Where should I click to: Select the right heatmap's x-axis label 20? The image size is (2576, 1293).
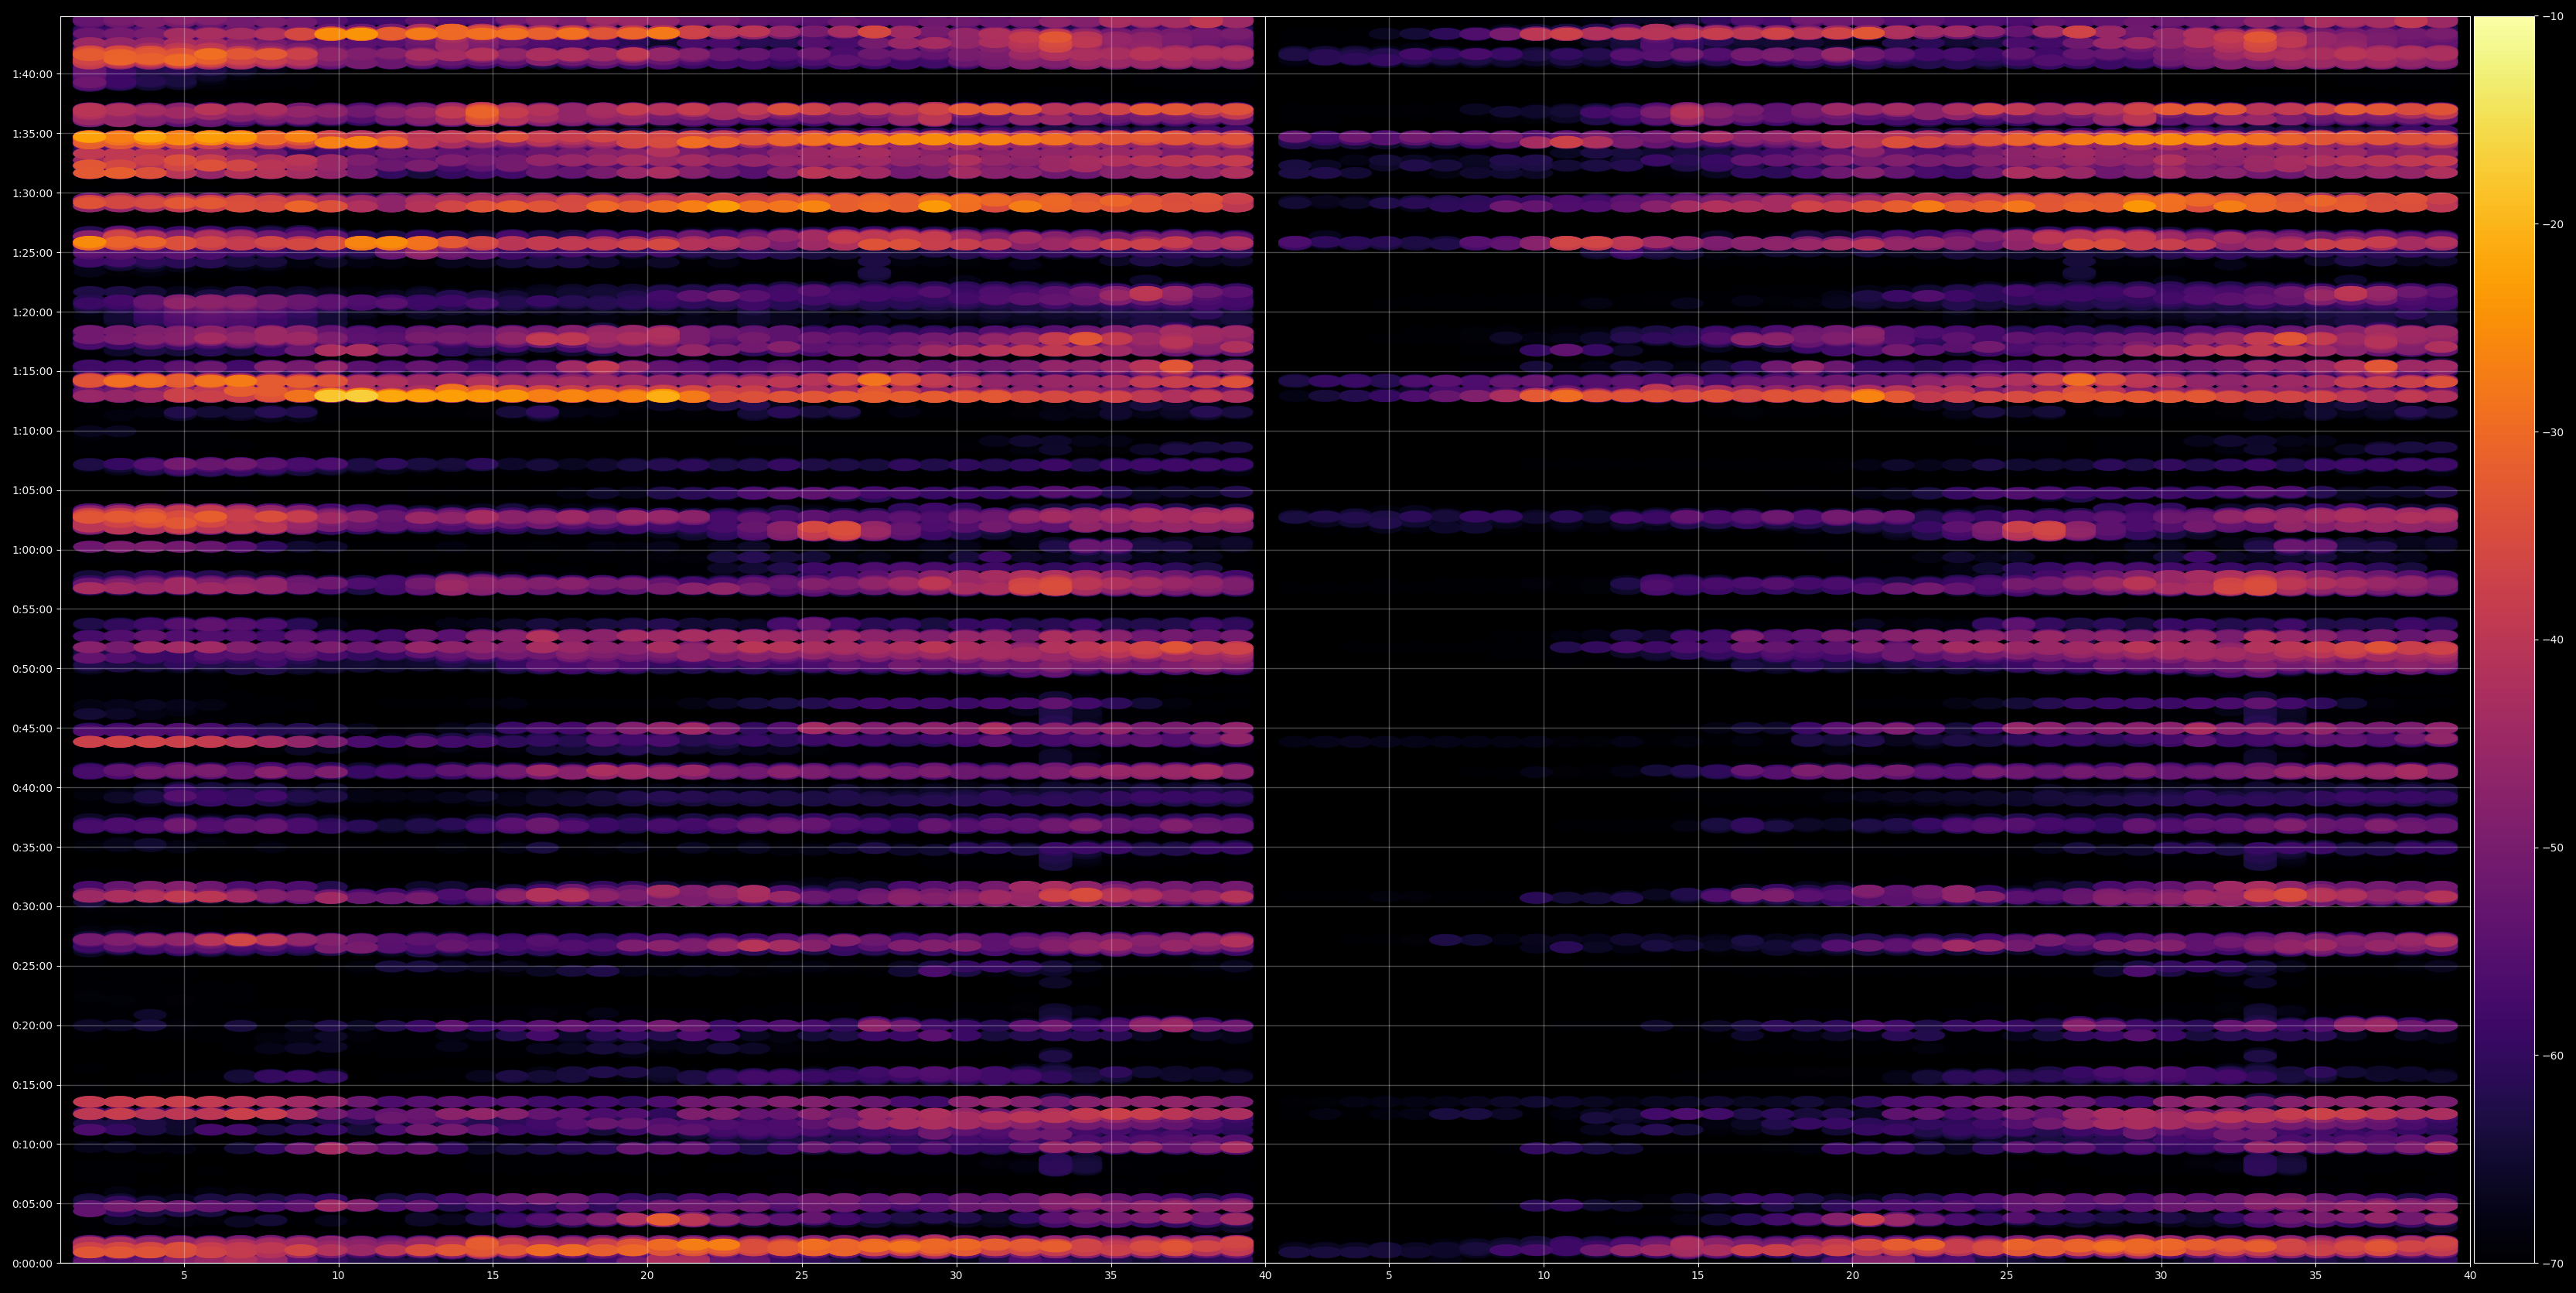click(x=1852, y=1276)
